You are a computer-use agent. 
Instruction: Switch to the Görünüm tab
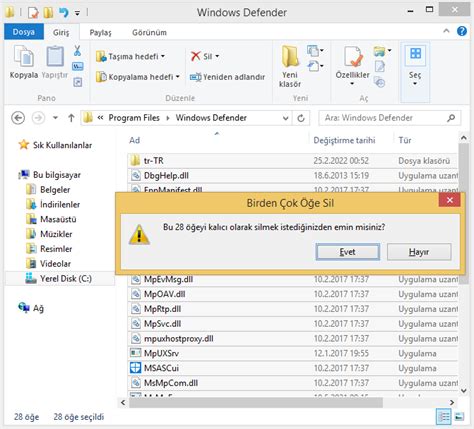click(149, 32)
